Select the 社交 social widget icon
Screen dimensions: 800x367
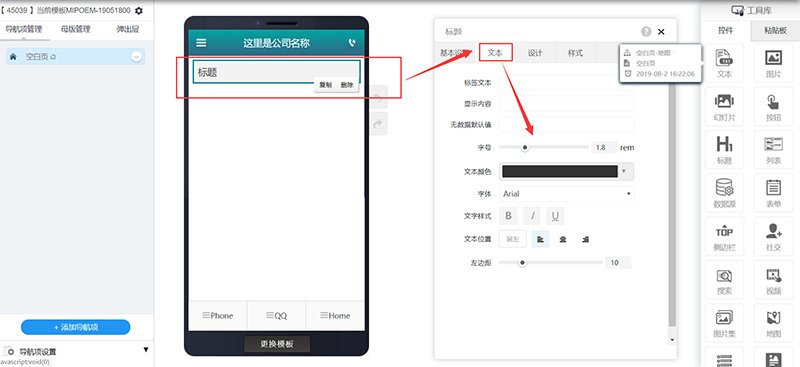pyautogui.click(x=773, y=236)
